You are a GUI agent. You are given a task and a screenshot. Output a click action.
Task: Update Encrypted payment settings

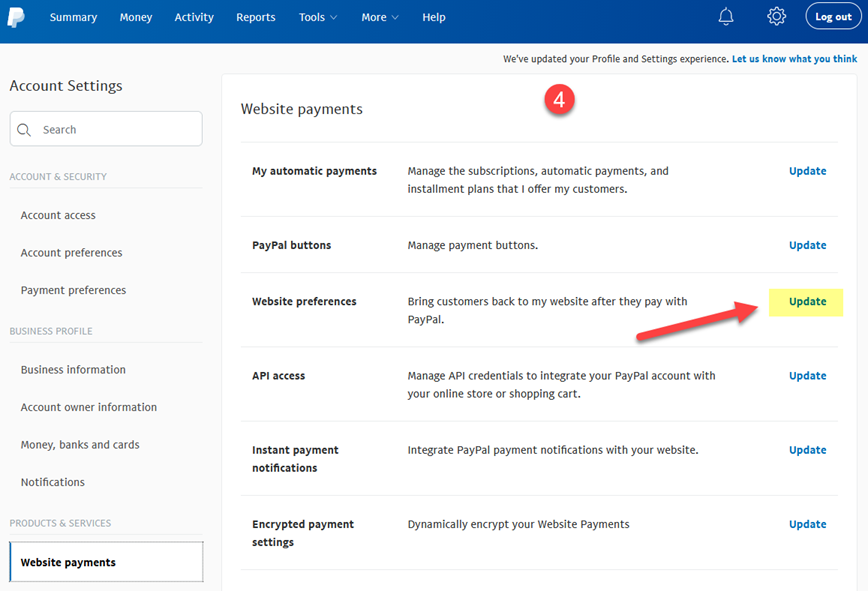[x=807, y=524]
